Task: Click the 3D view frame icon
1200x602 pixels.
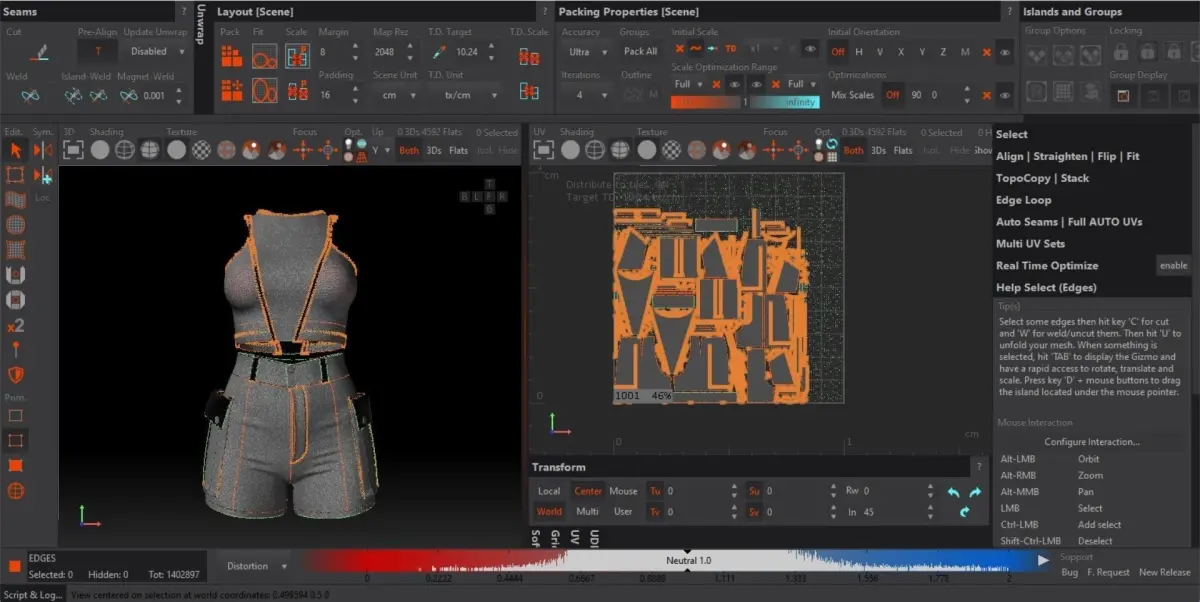Action: [x=73, y=150]
